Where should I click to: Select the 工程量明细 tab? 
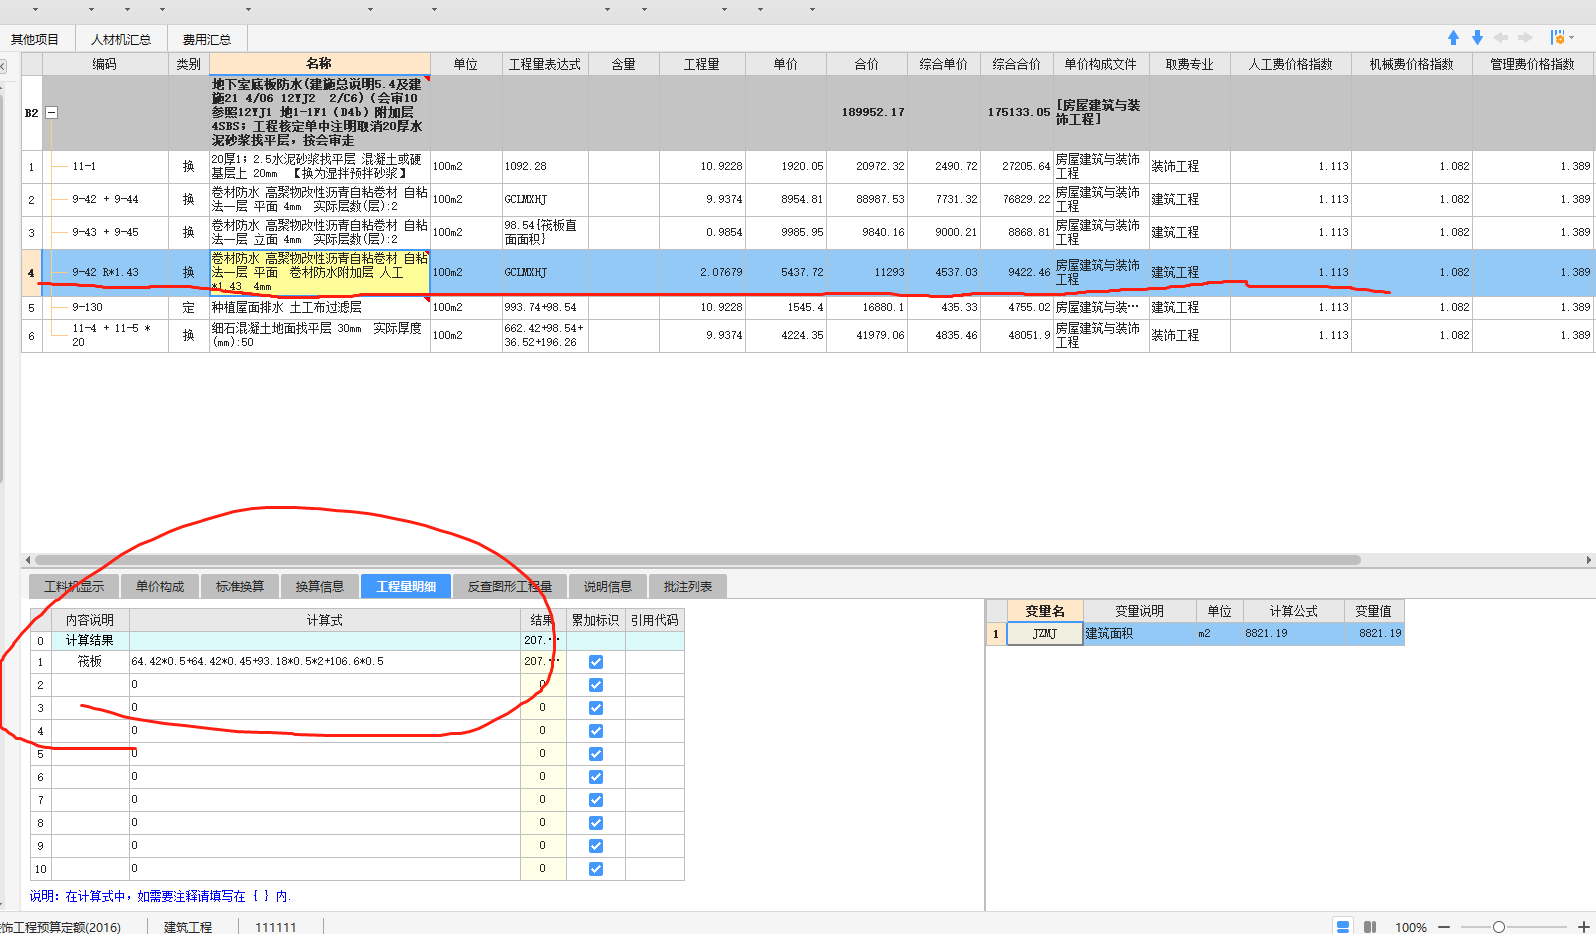pos(406,586)
